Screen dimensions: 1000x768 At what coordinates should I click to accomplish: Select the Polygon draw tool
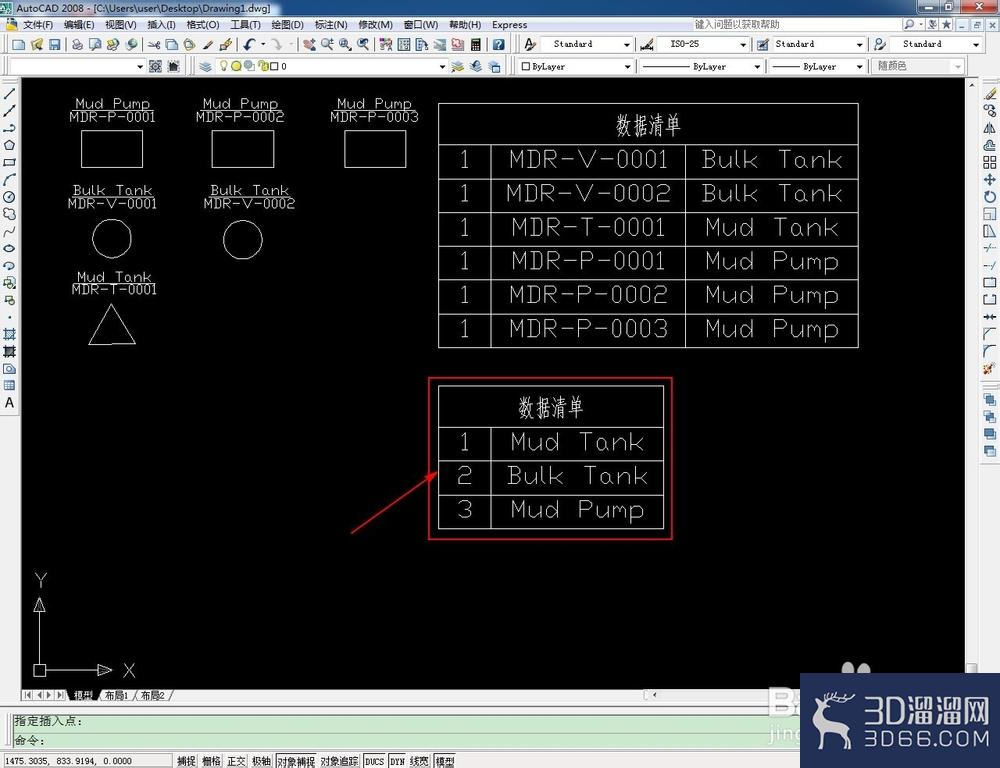click(9, 145)
